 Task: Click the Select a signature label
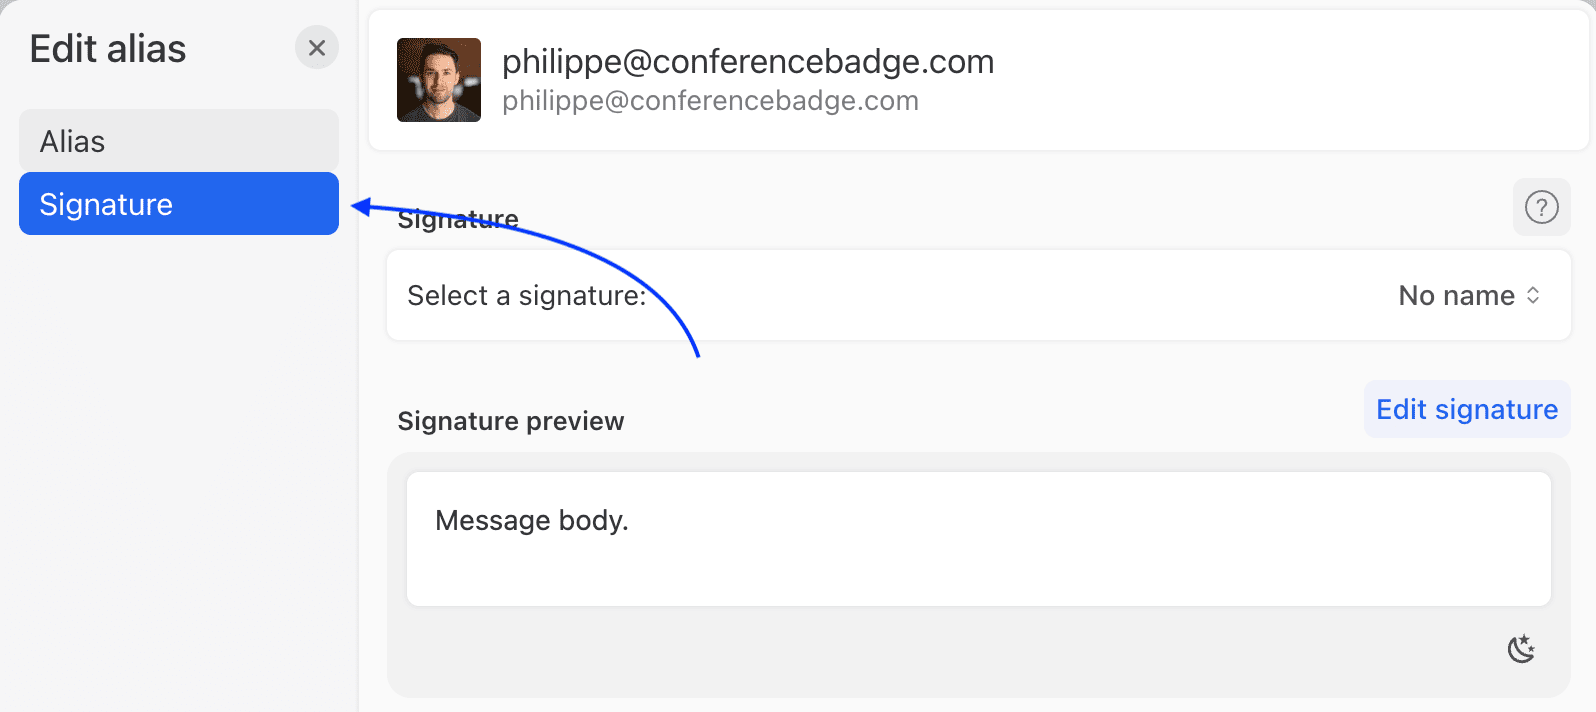click(526, 296)
